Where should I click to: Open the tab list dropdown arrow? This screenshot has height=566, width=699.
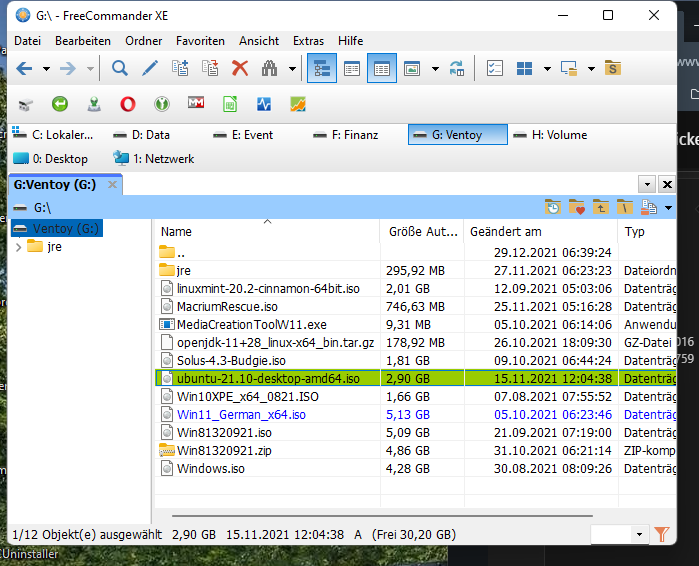647,184
